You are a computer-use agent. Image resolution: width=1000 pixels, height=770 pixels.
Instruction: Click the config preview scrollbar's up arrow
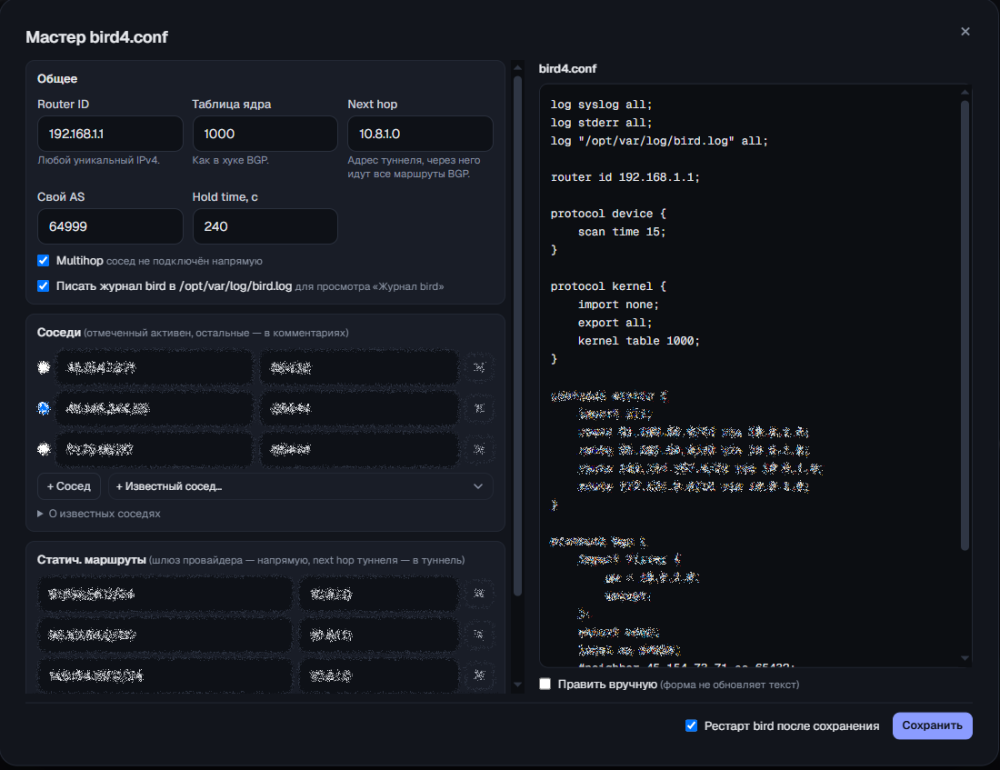[964, 93]
